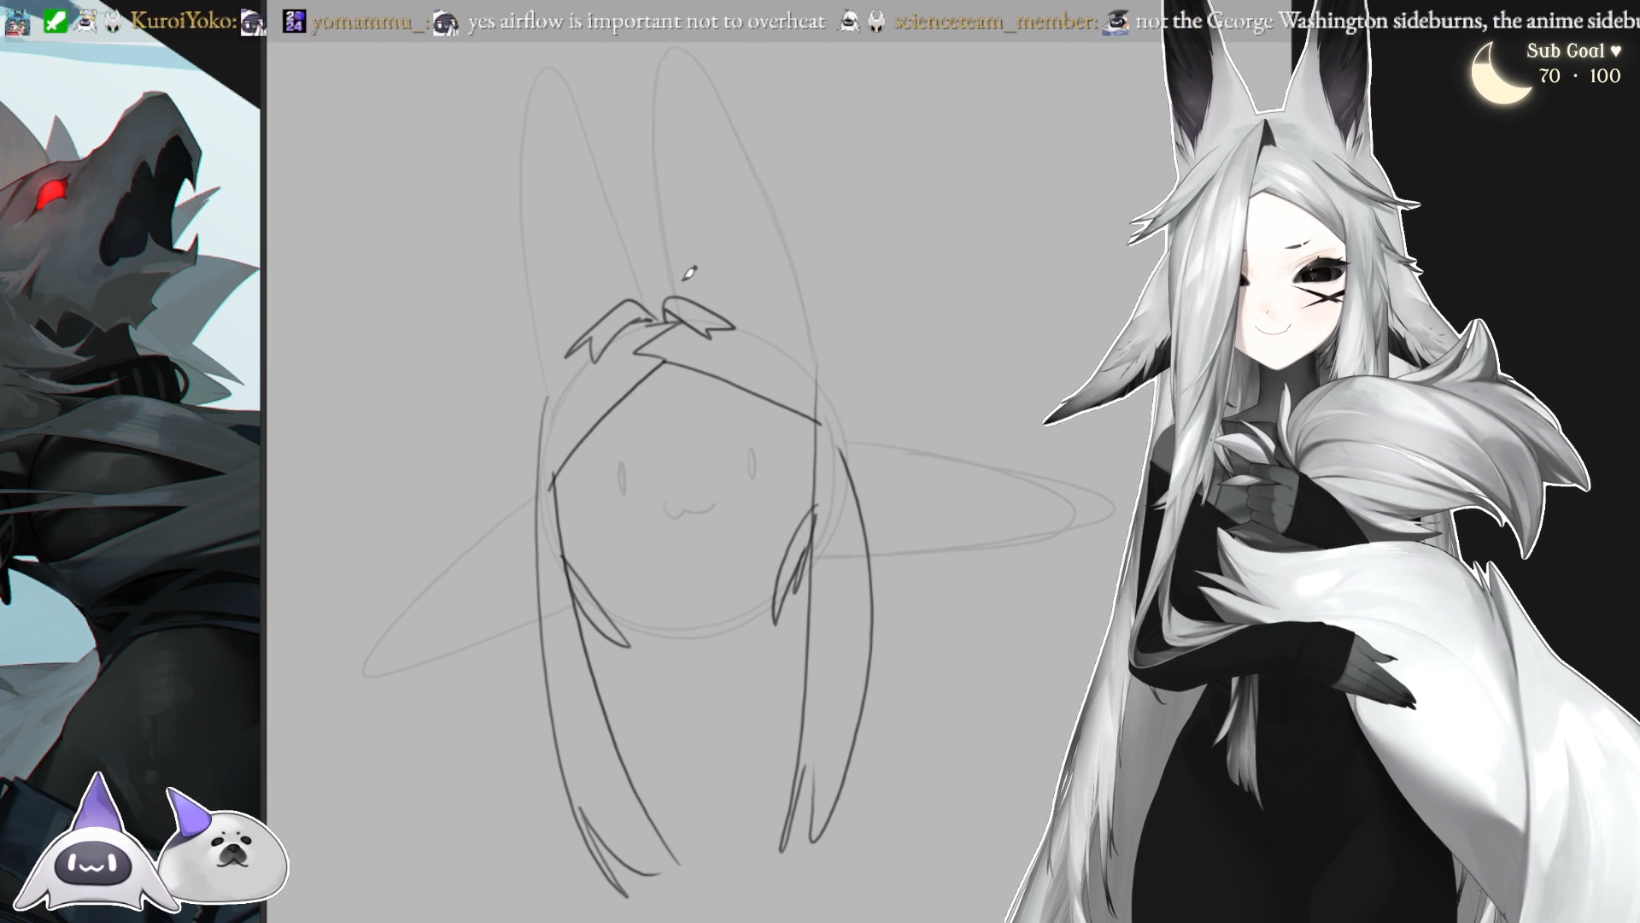Click the graduation cap emote in chat
This screenshot has width=1640, height=923.
pos(1116,21)
